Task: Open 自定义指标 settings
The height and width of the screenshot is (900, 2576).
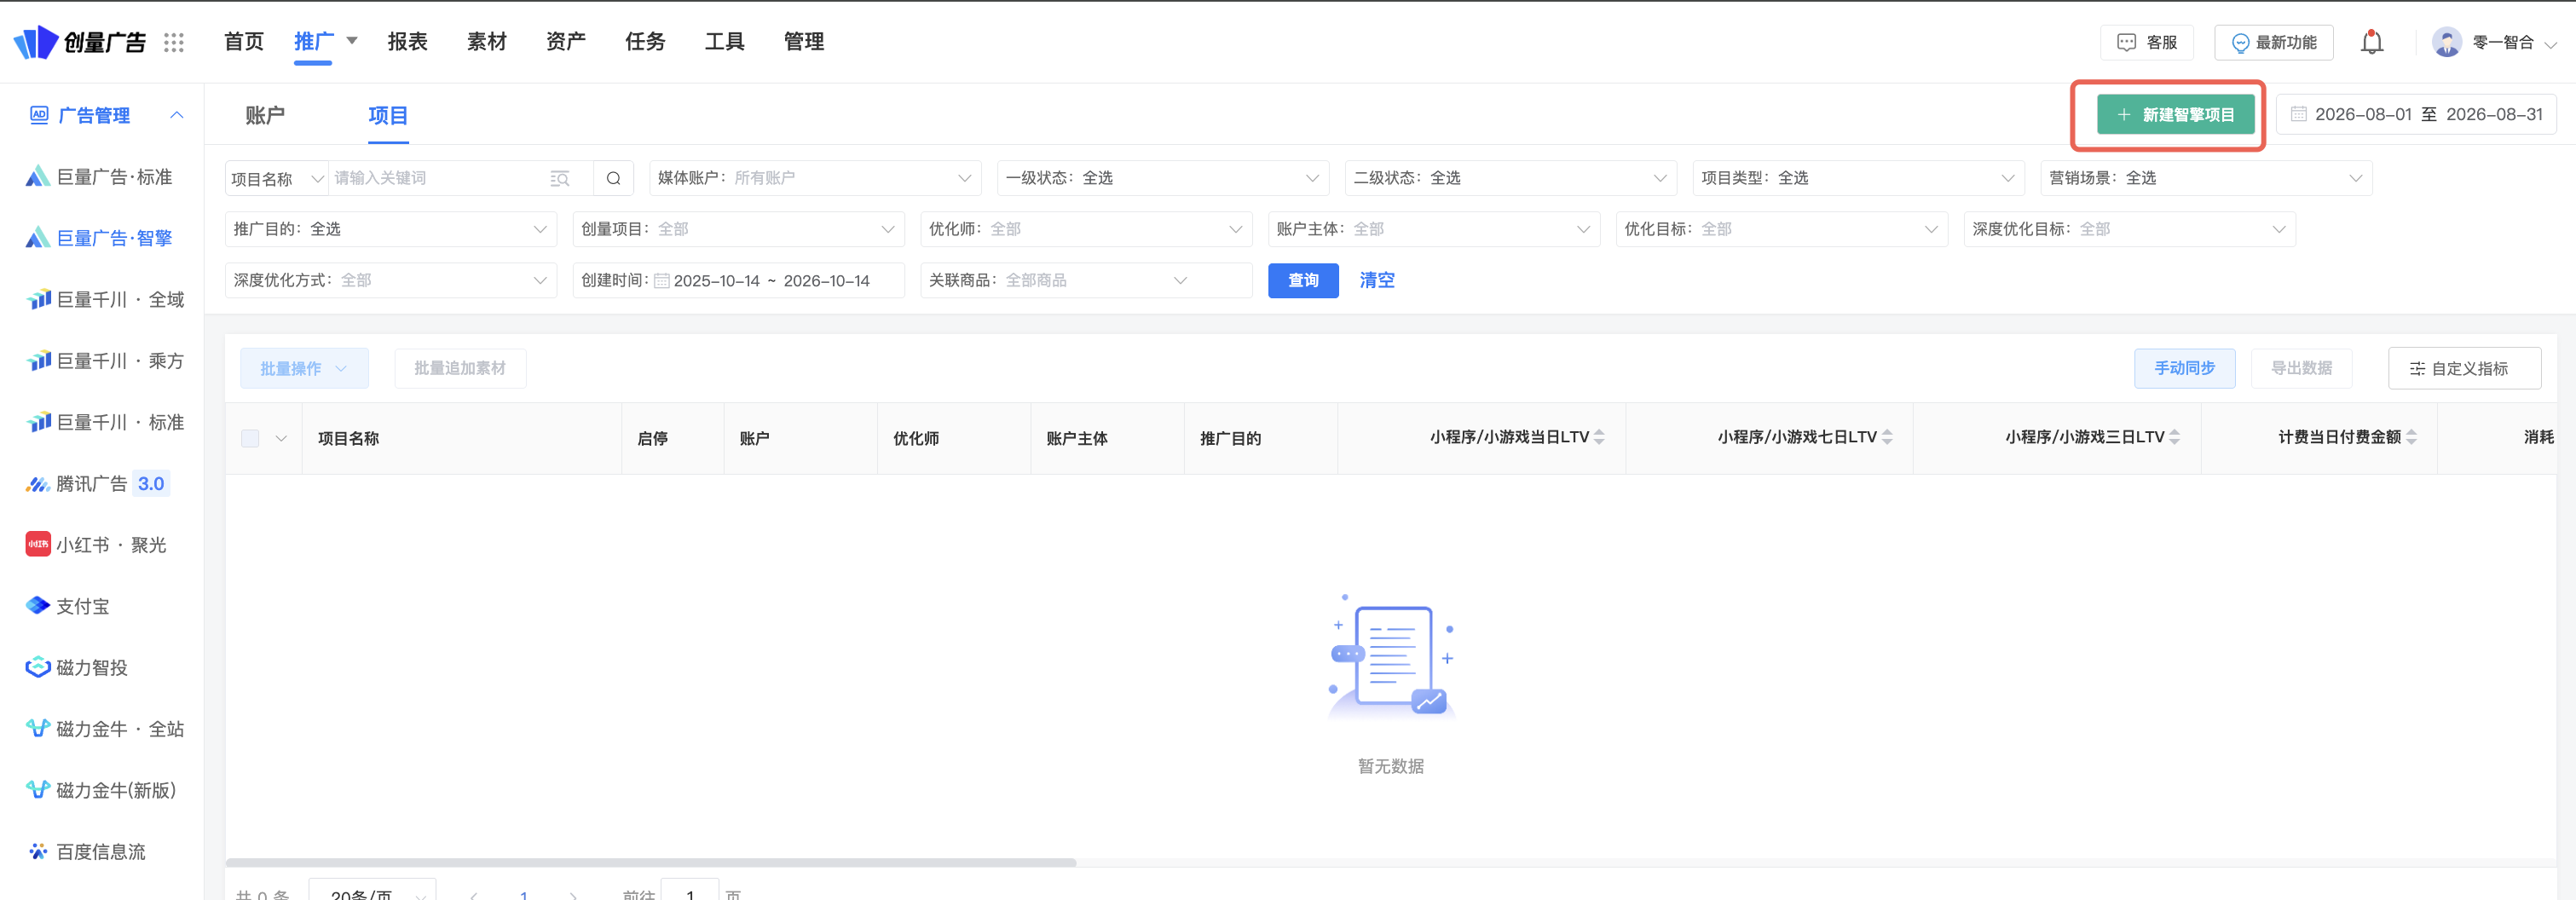Action: click(2464, 368)
